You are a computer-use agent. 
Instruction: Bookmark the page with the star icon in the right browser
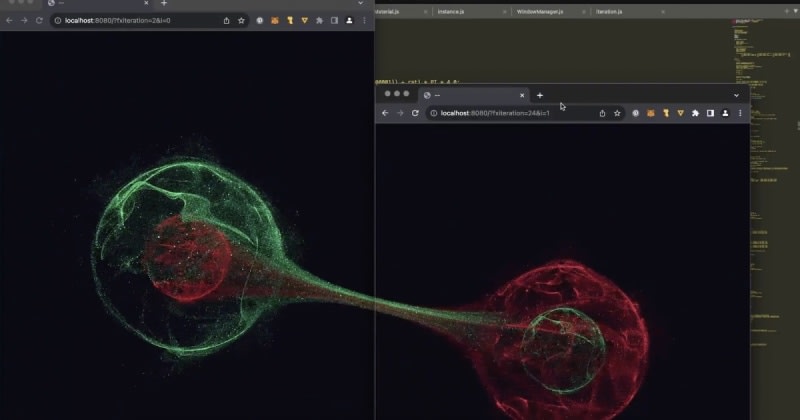click(x=617, y=113)
